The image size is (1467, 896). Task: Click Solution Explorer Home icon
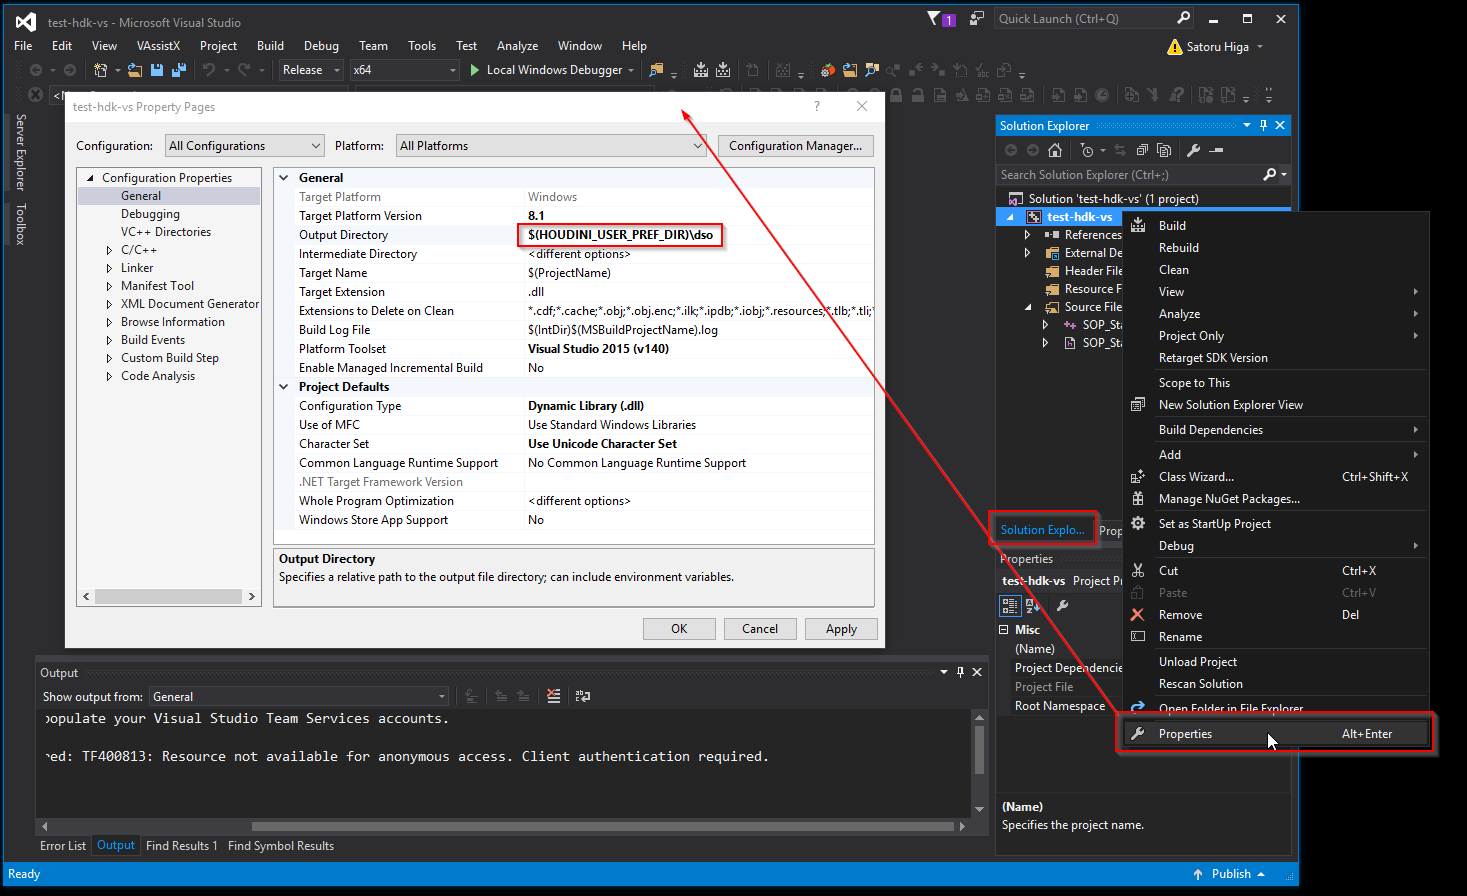click(1055, 150)
